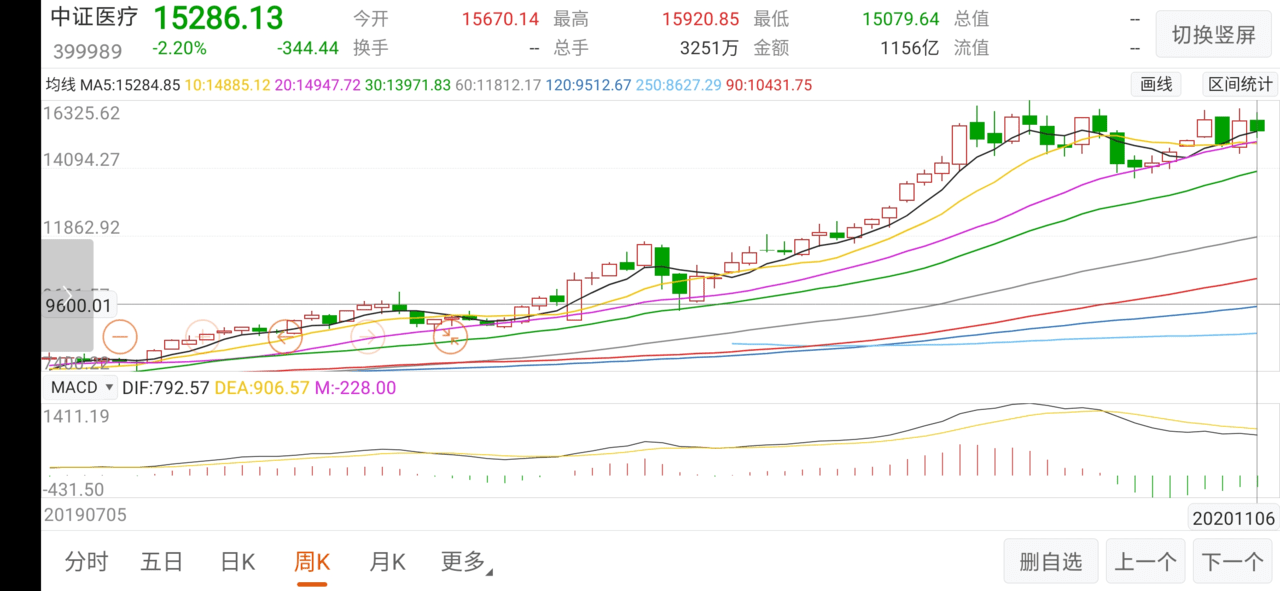
Task: Open the 更多 period options menu
Action: (466, 562)
